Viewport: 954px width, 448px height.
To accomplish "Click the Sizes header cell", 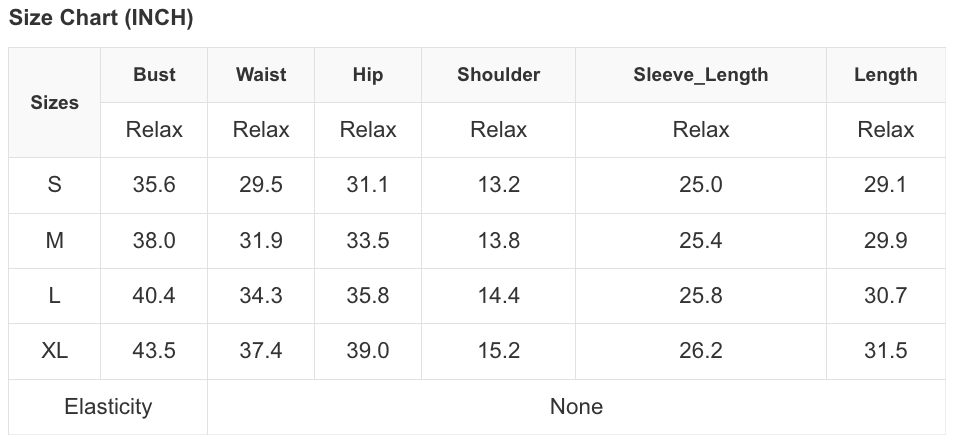I will pos(55,102).
